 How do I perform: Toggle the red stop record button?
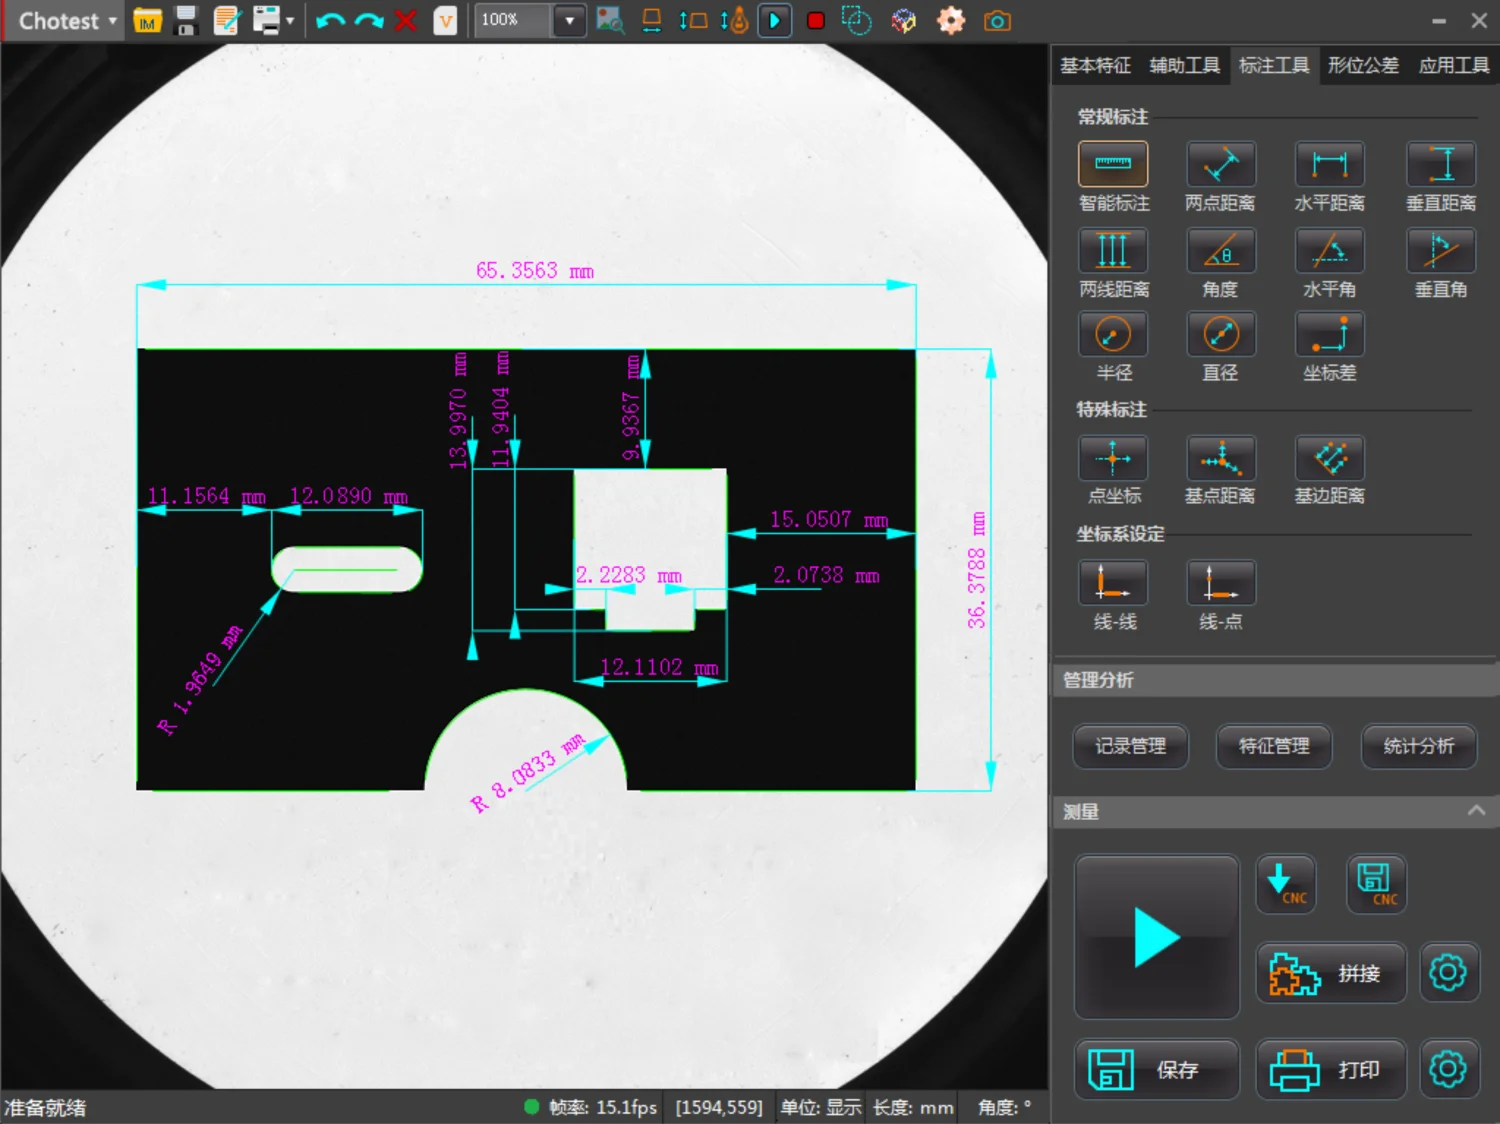click(815, 21)
